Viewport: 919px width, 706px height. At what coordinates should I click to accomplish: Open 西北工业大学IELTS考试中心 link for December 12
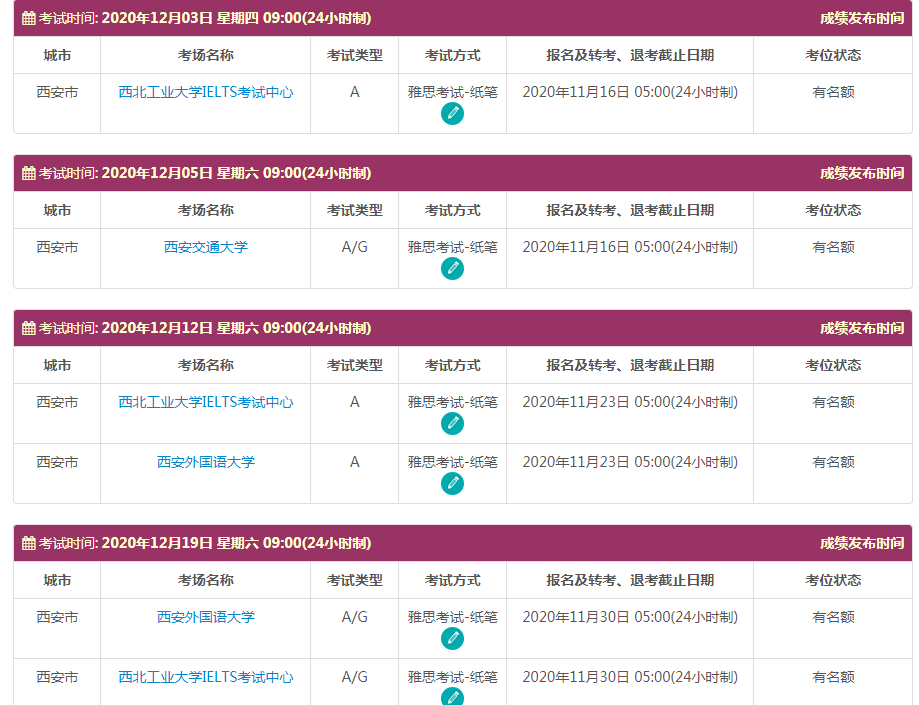tap(206, 402)
